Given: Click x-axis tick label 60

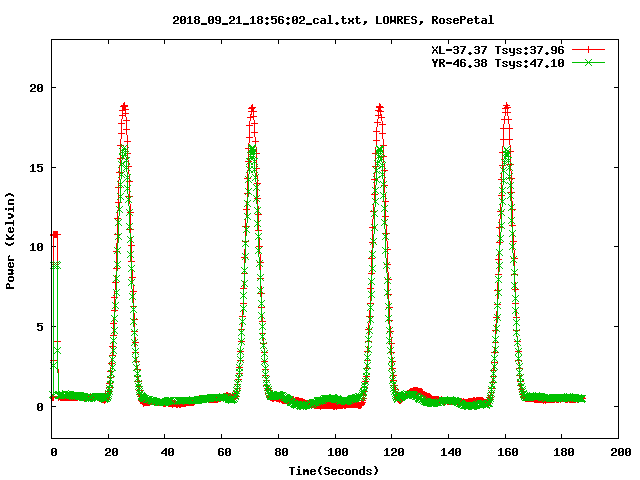Looking at the screenshot, I should tap(224, 452).
